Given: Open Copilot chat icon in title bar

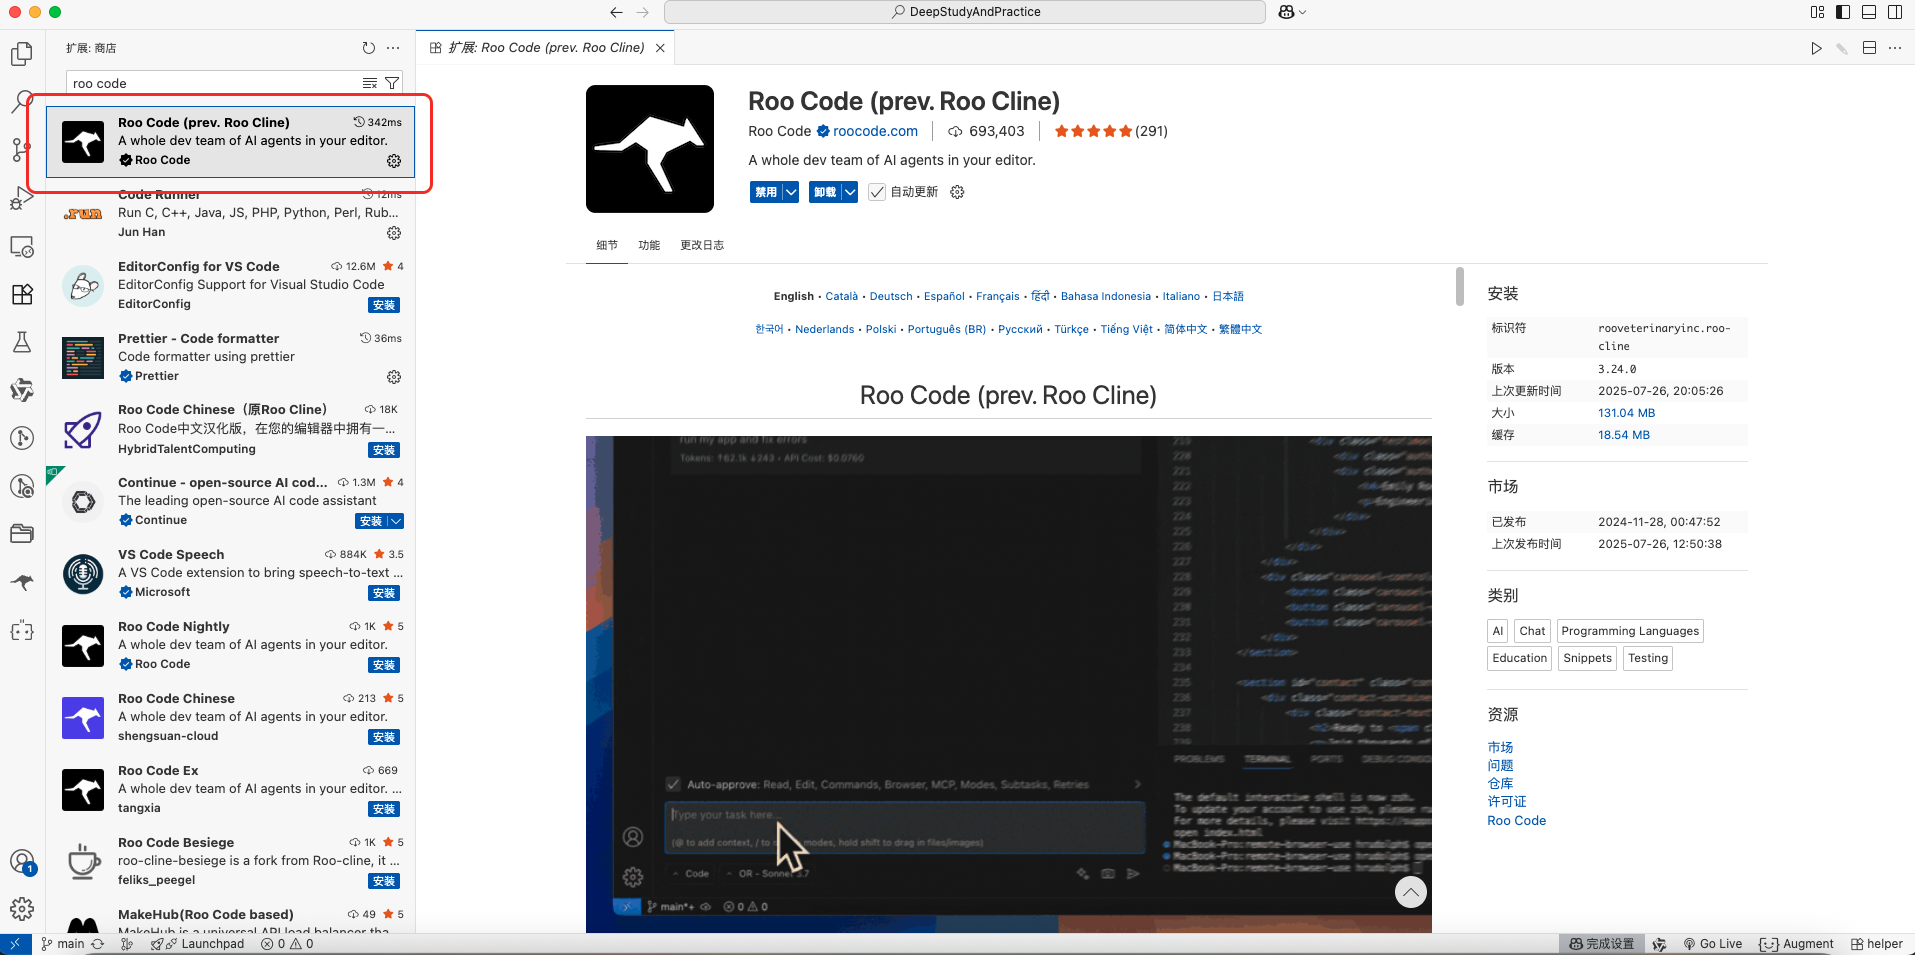Looking at the screenshot, I should (x=1286, y=12).
